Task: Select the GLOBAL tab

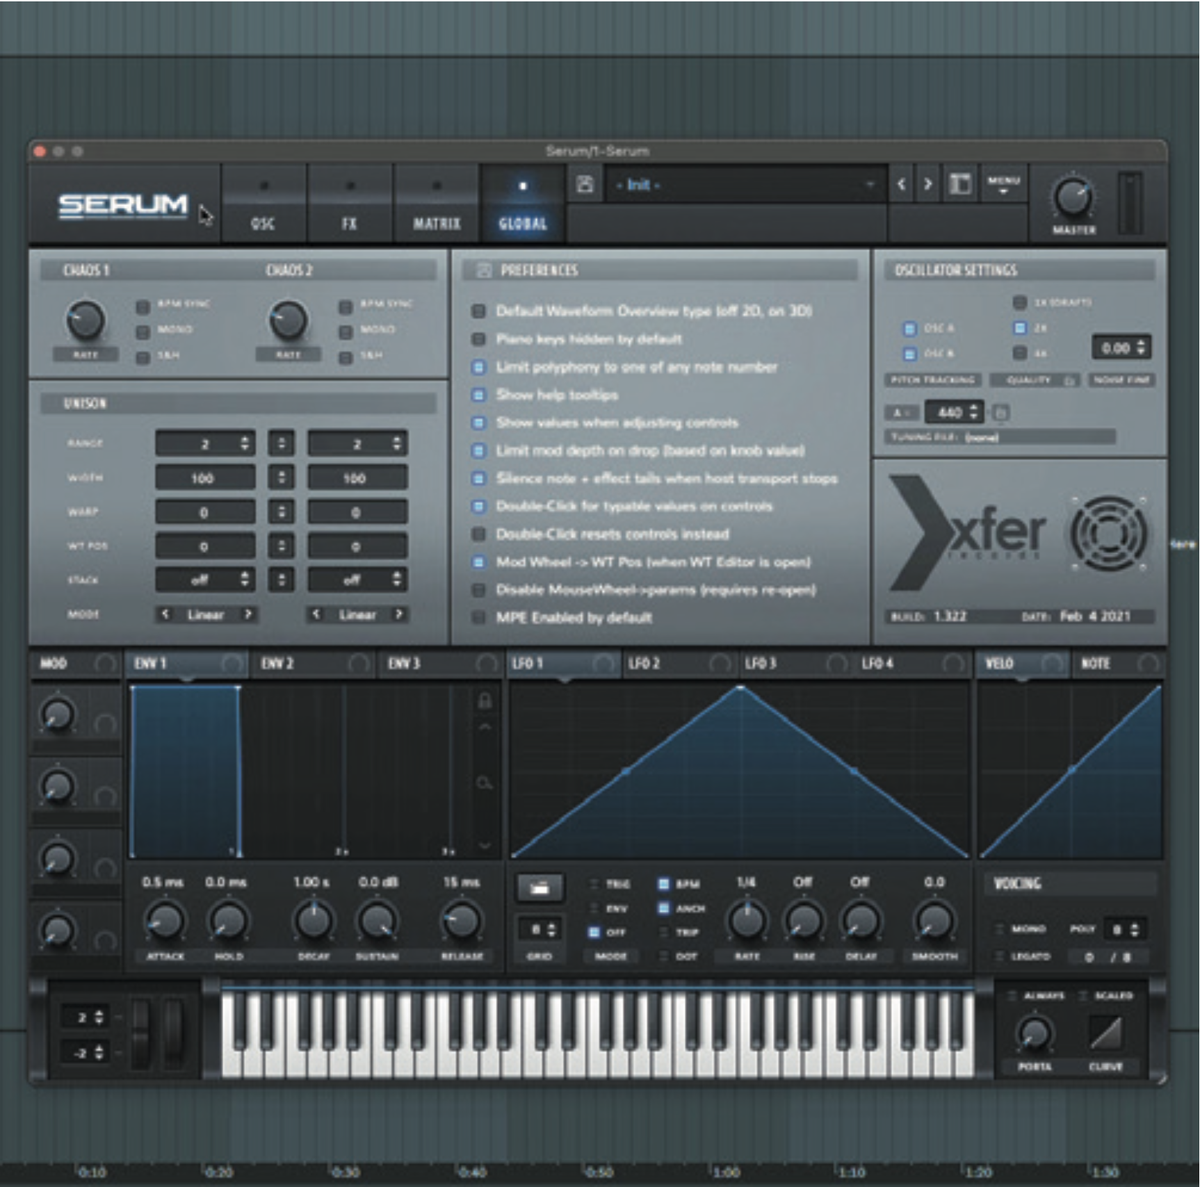Action: pyautogui.click(x=522, y=204)
